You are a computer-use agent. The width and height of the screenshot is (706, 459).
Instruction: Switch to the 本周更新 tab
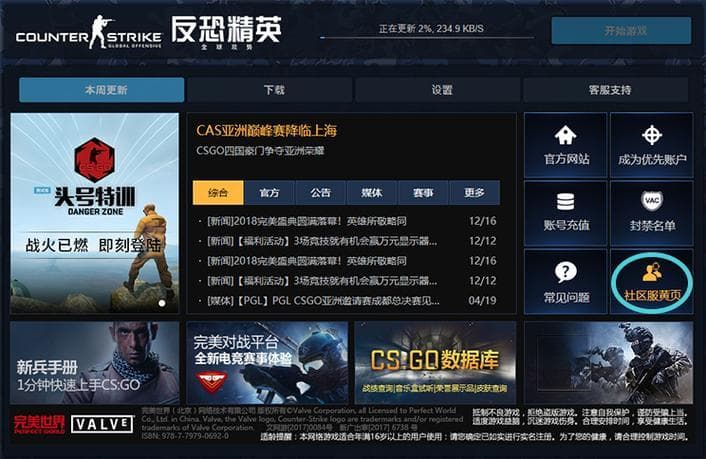102,90
